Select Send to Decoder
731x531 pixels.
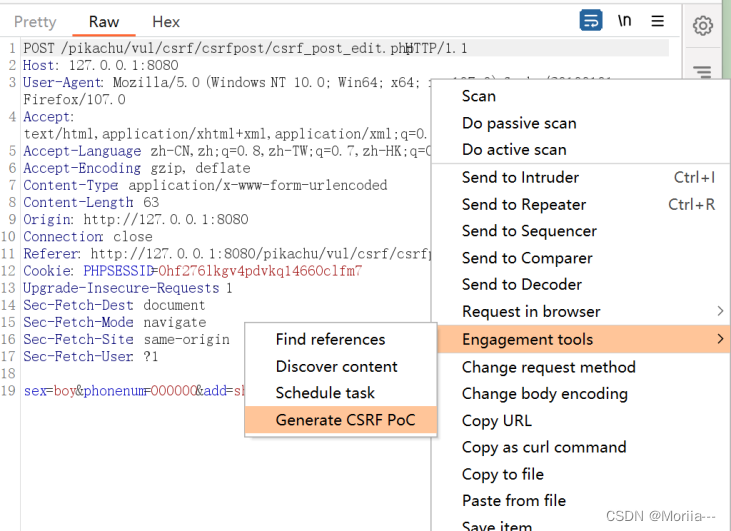tap(580, 284)
